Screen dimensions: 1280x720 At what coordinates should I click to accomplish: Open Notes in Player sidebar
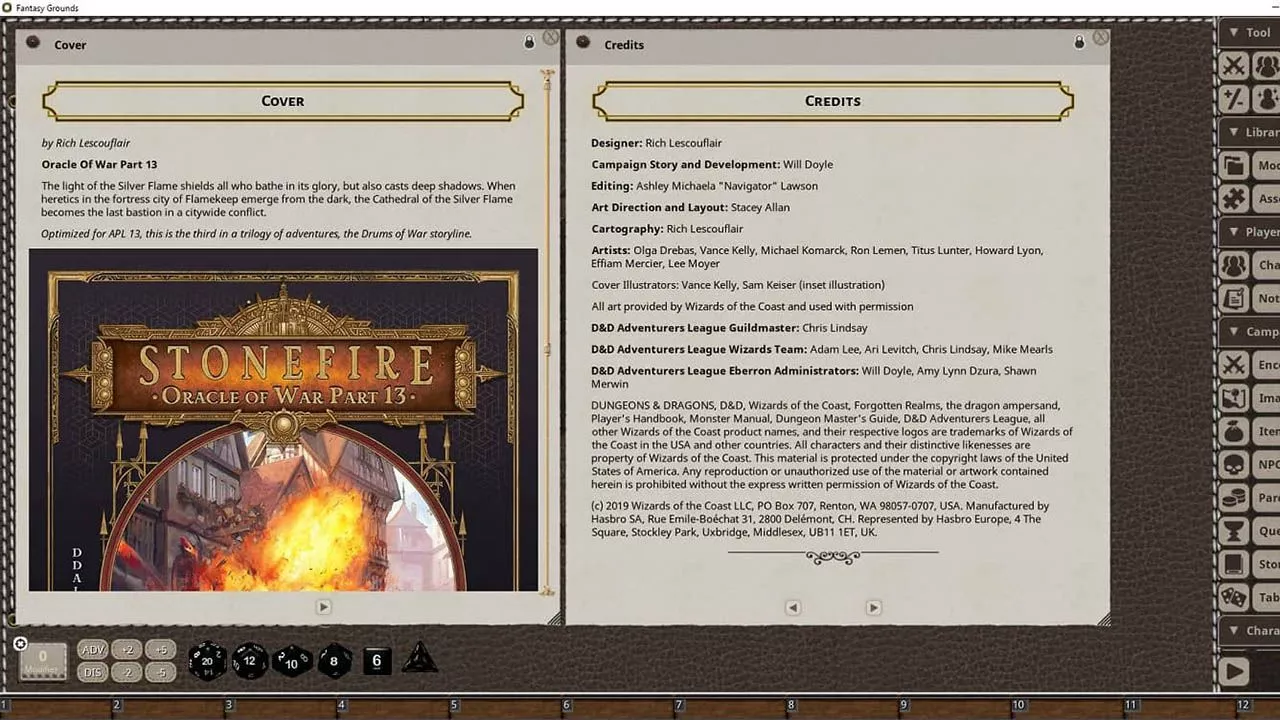[x=1250, y=298]
